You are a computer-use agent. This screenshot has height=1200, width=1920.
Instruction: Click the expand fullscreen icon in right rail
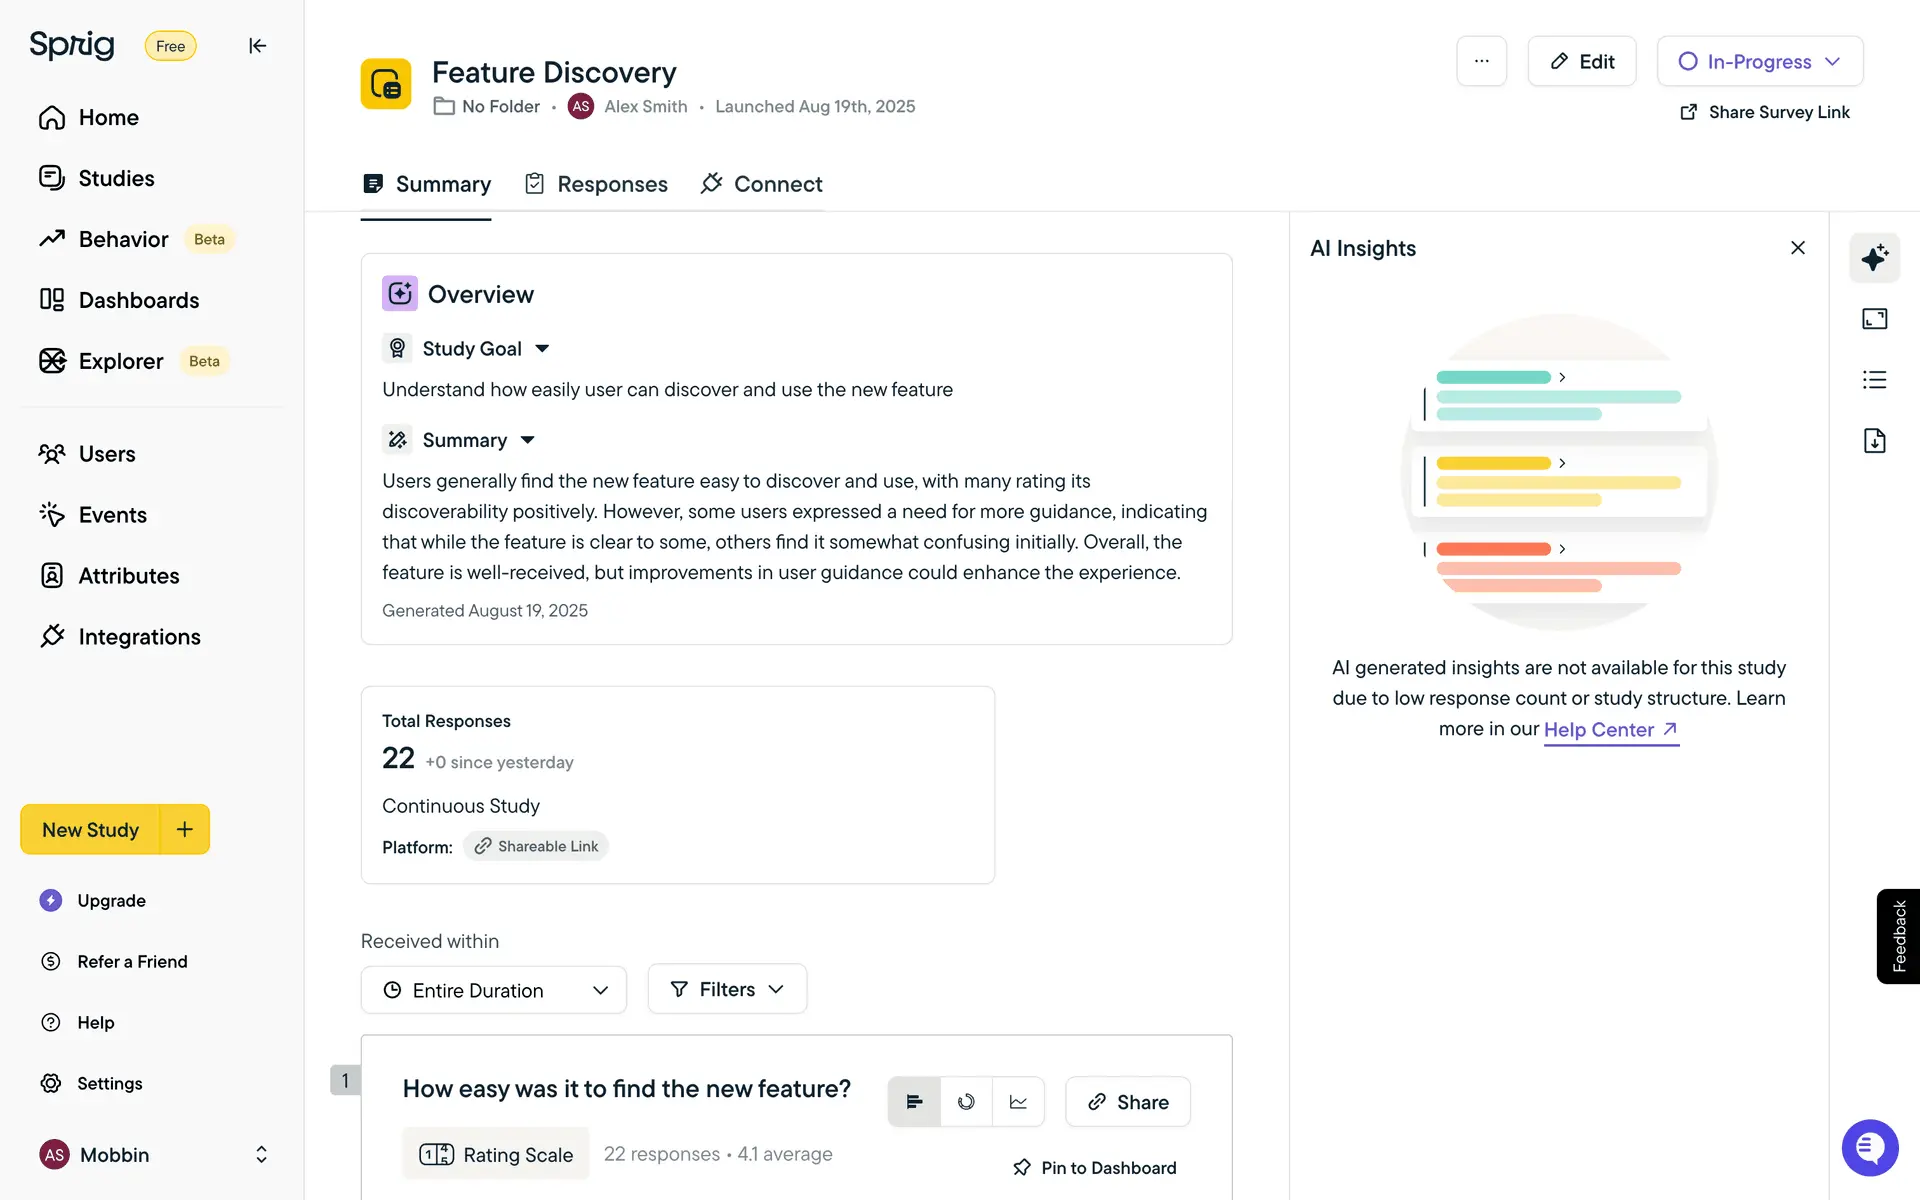(x=1874, y=319)
